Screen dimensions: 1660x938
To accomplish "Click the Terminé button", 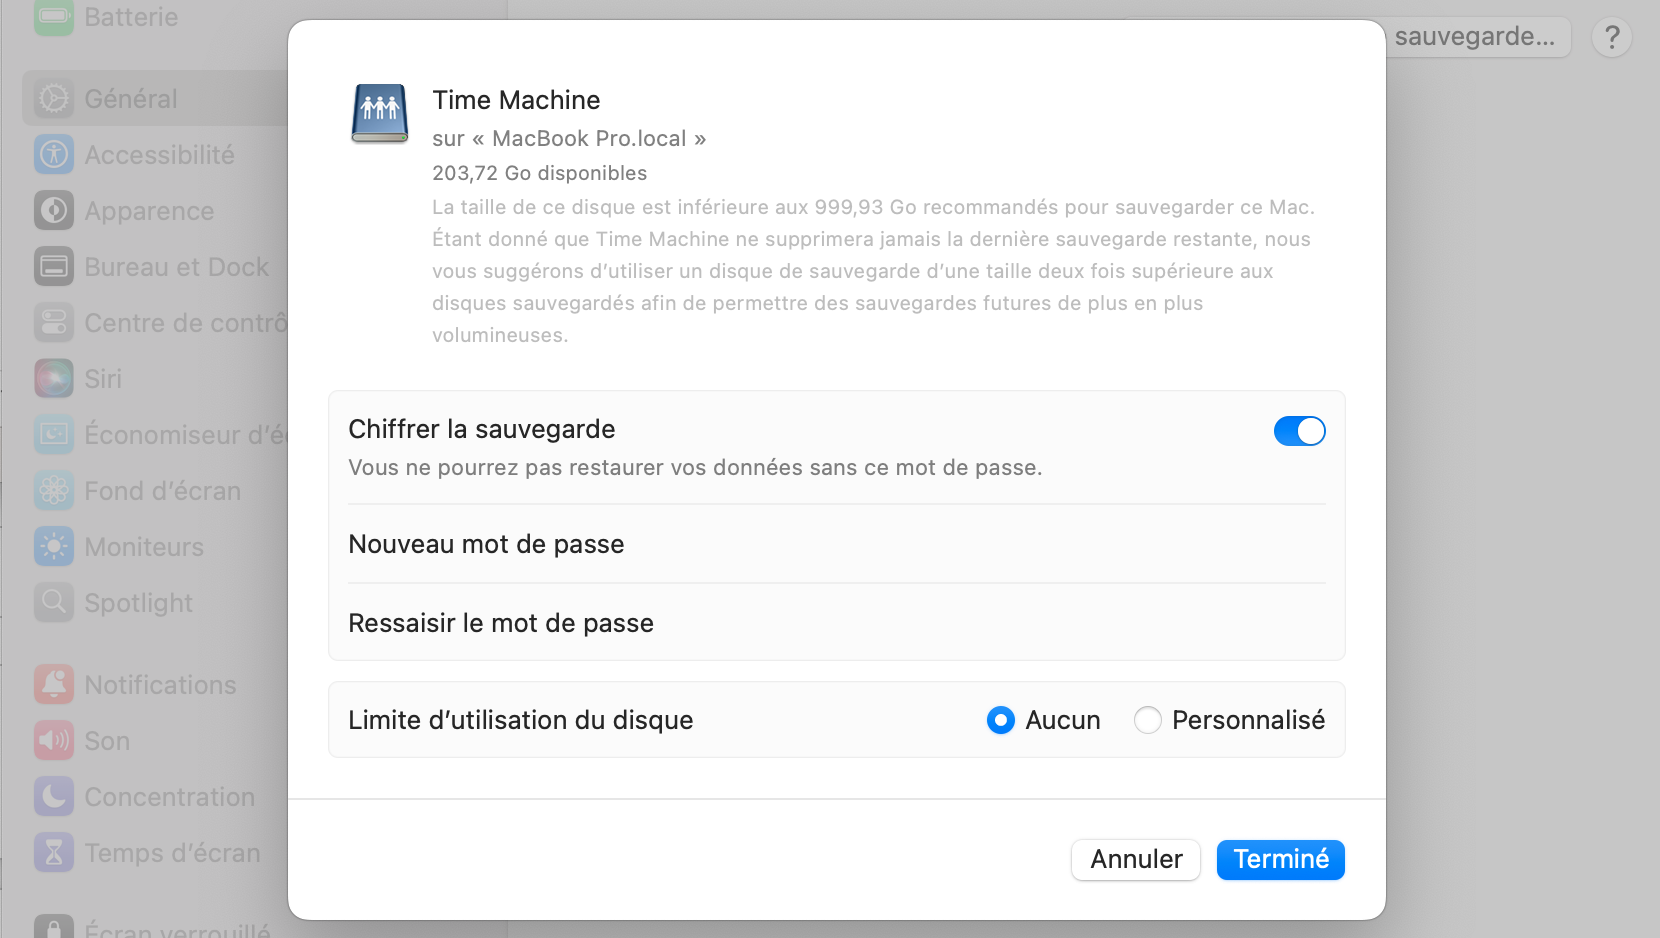I will 1281,860.
